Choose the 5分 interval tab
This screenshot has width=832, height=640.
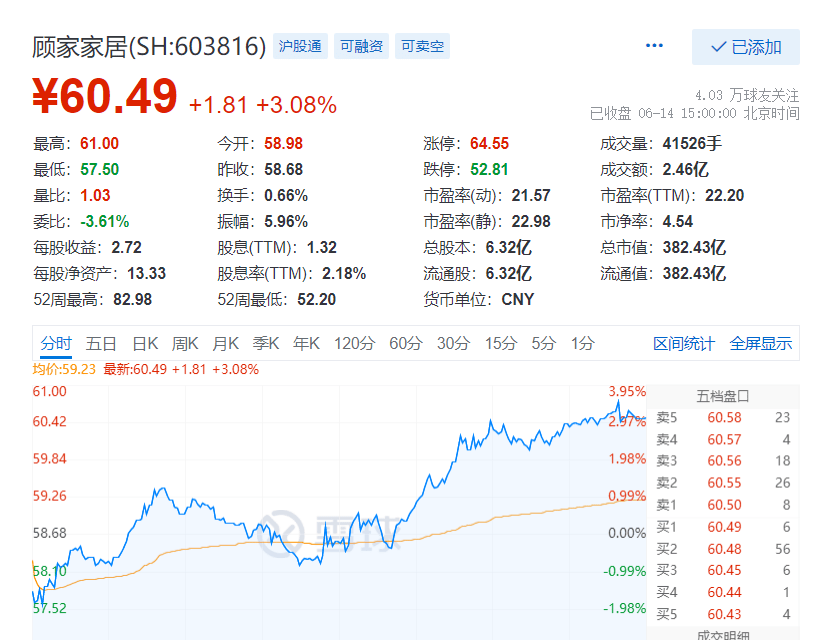point(543,344)
